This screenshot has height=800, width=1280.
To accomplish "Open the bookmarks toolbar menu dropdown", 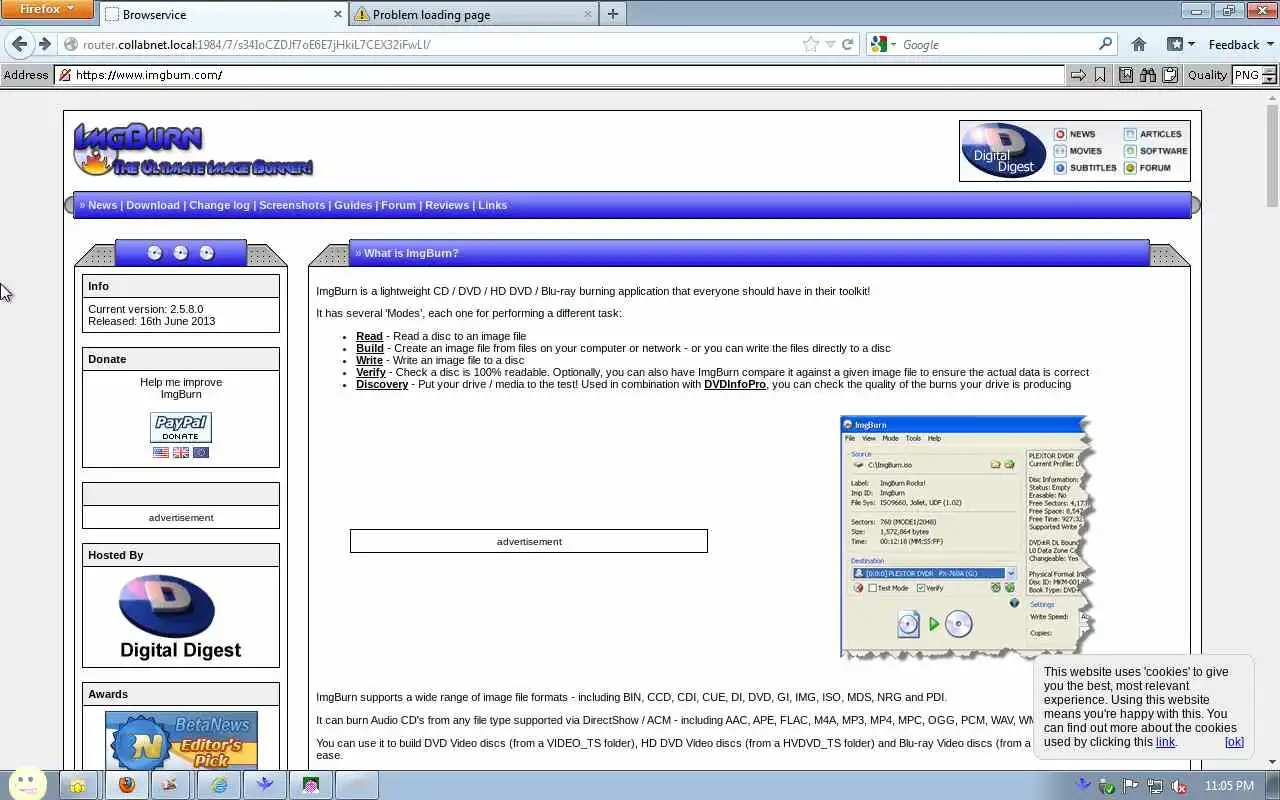I will [x=1181, y=44].
